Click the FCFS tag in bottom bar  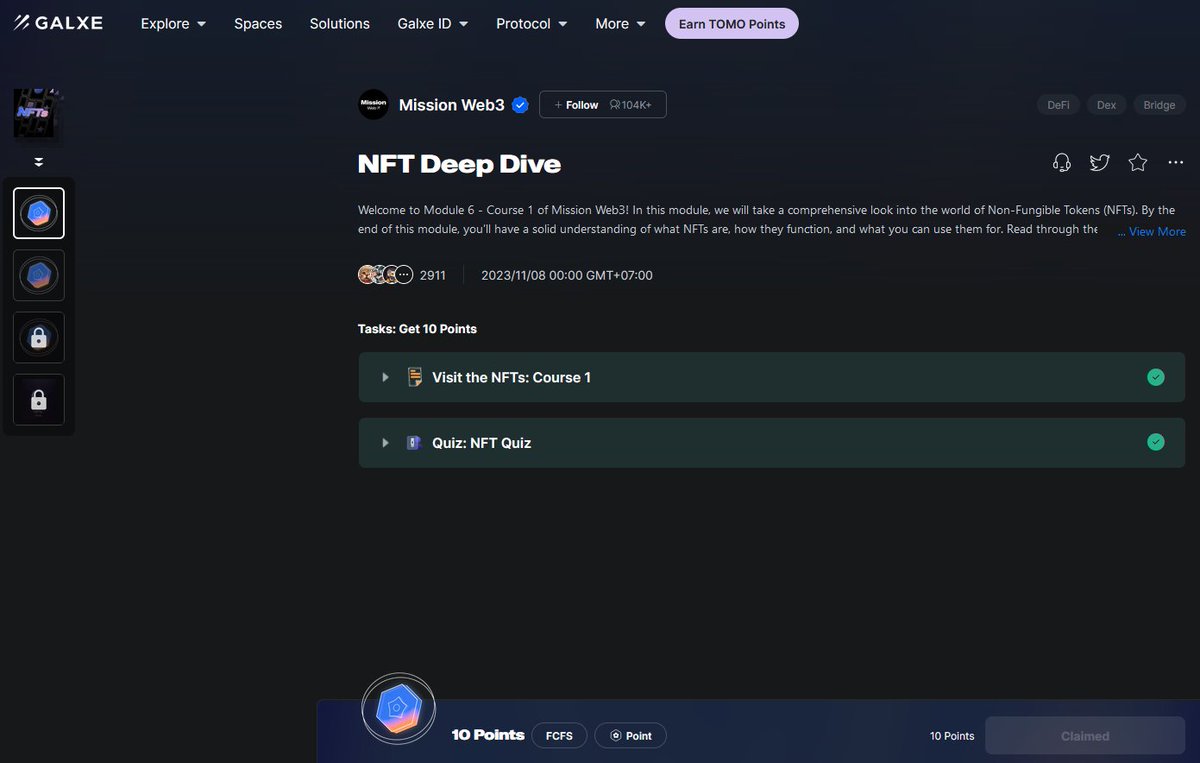point(559,736)
